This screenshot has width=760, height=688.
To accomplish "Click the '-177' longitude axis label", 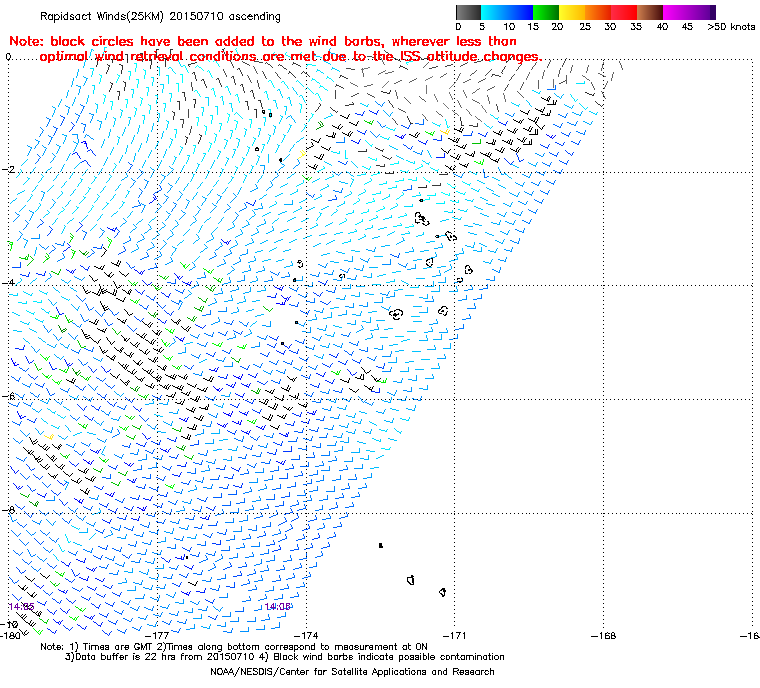I will click(x=157, y=635).
